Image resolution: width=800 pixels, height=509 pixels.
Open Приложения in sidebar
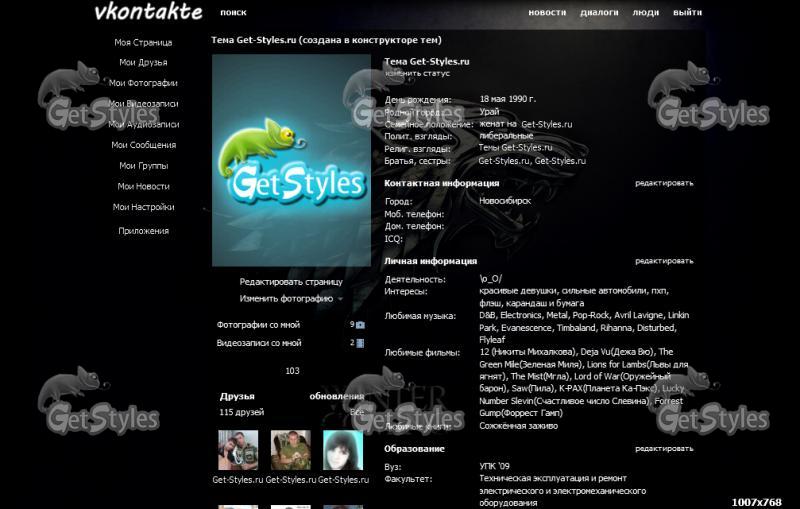[143, 231]
